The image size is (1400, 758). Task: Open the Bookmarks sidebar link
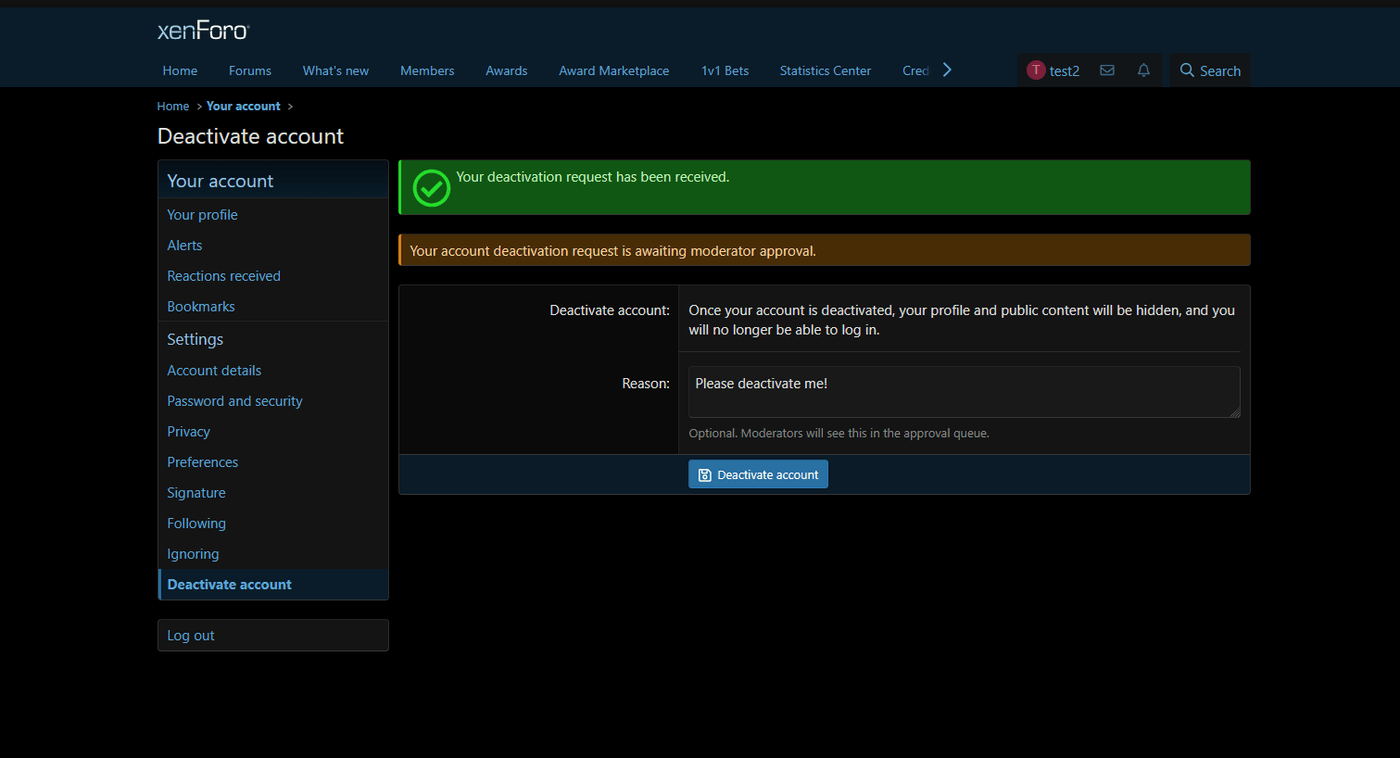[201, 307]
